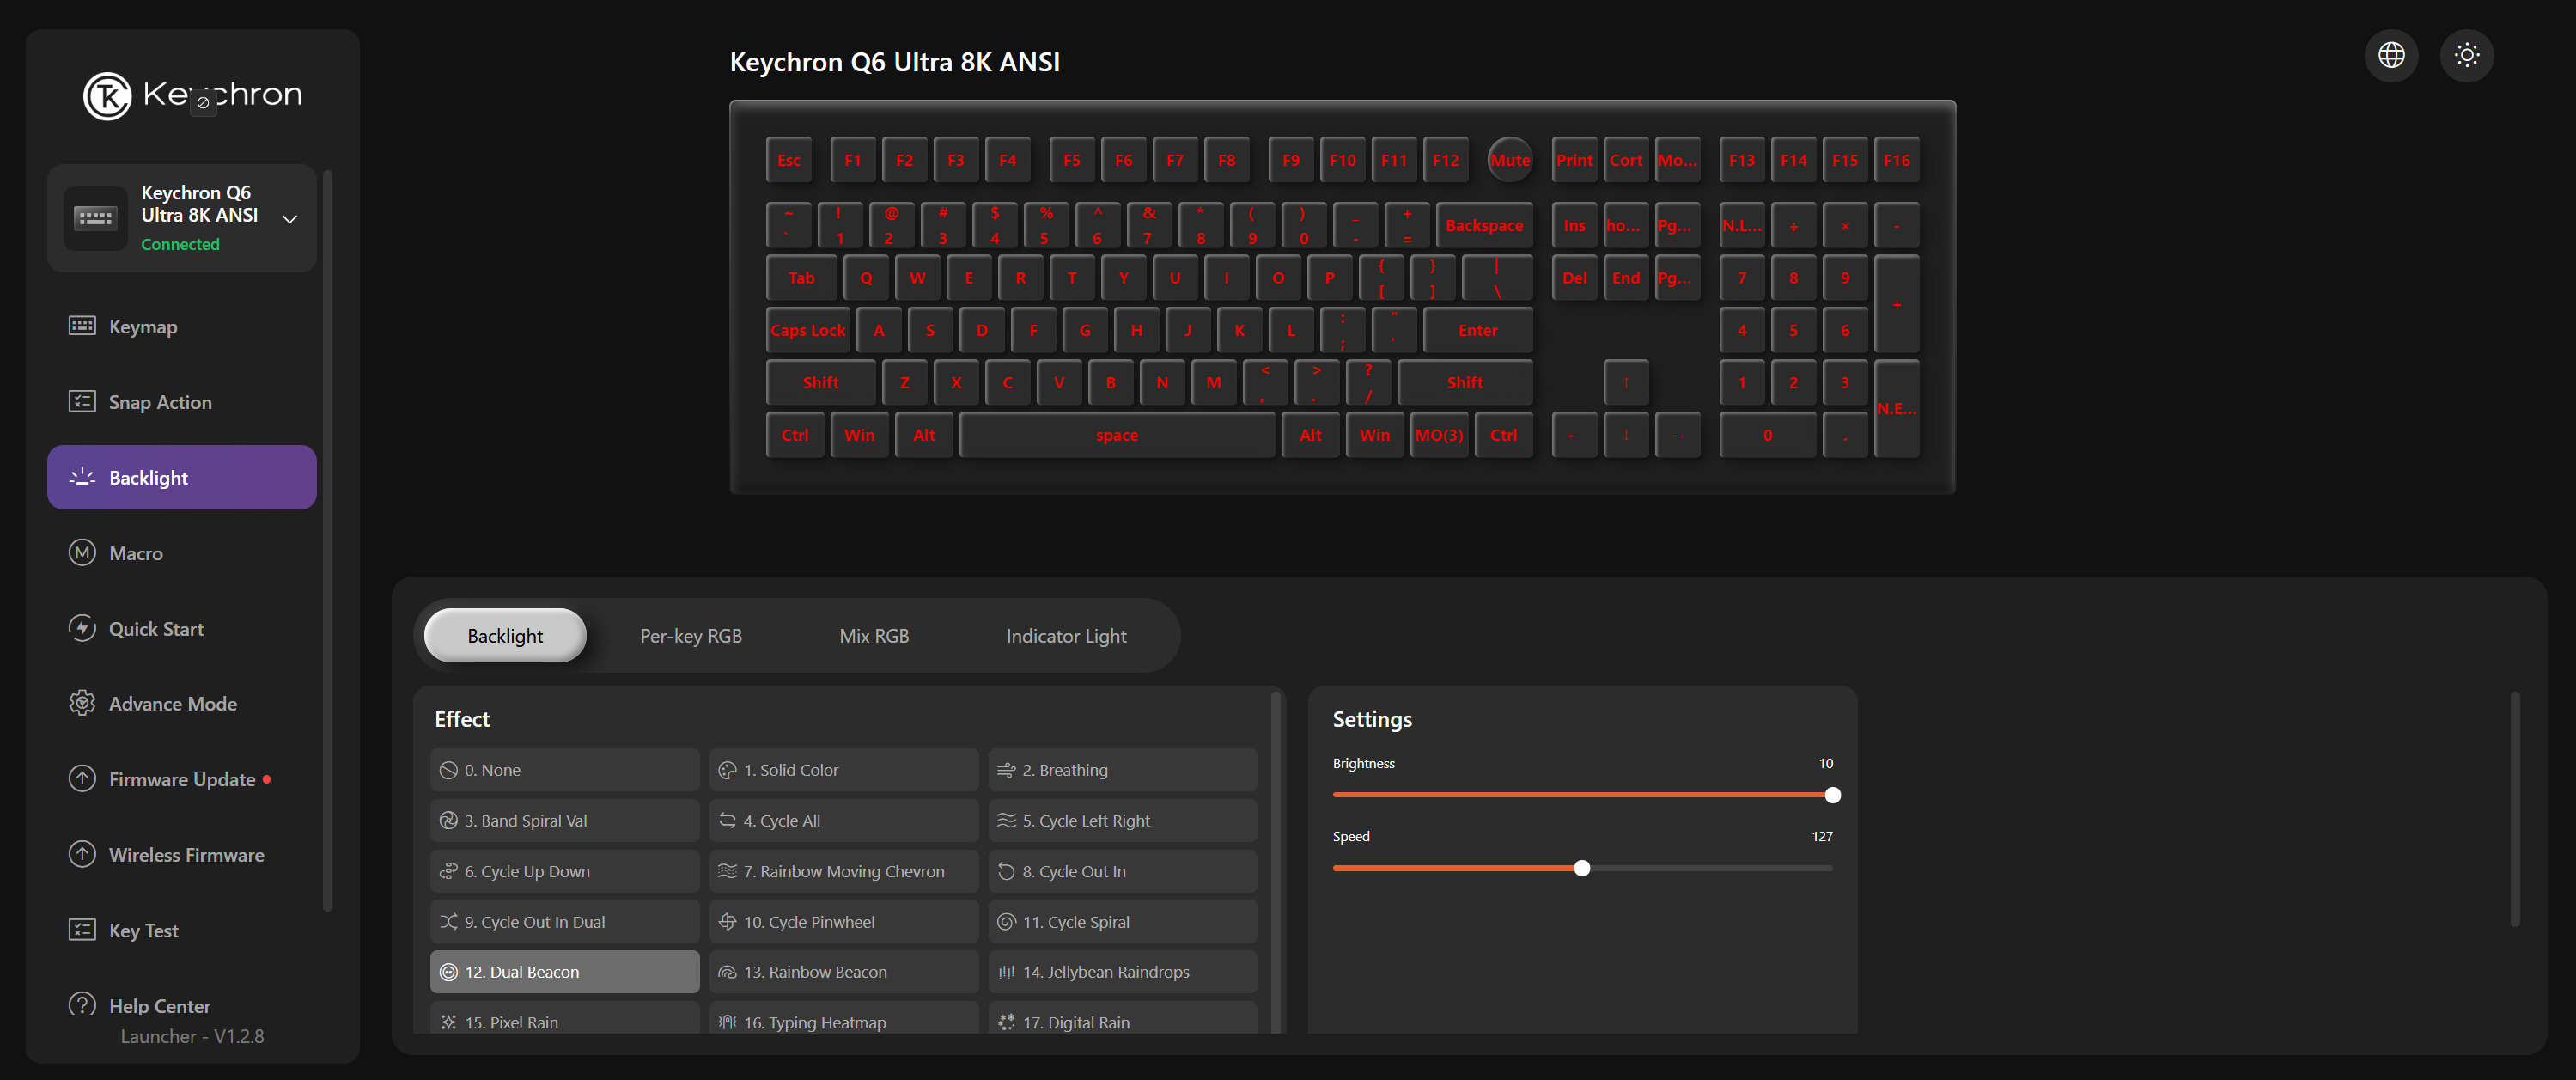
Task: Open the Help Center link
Action: tap(159, 1005)
